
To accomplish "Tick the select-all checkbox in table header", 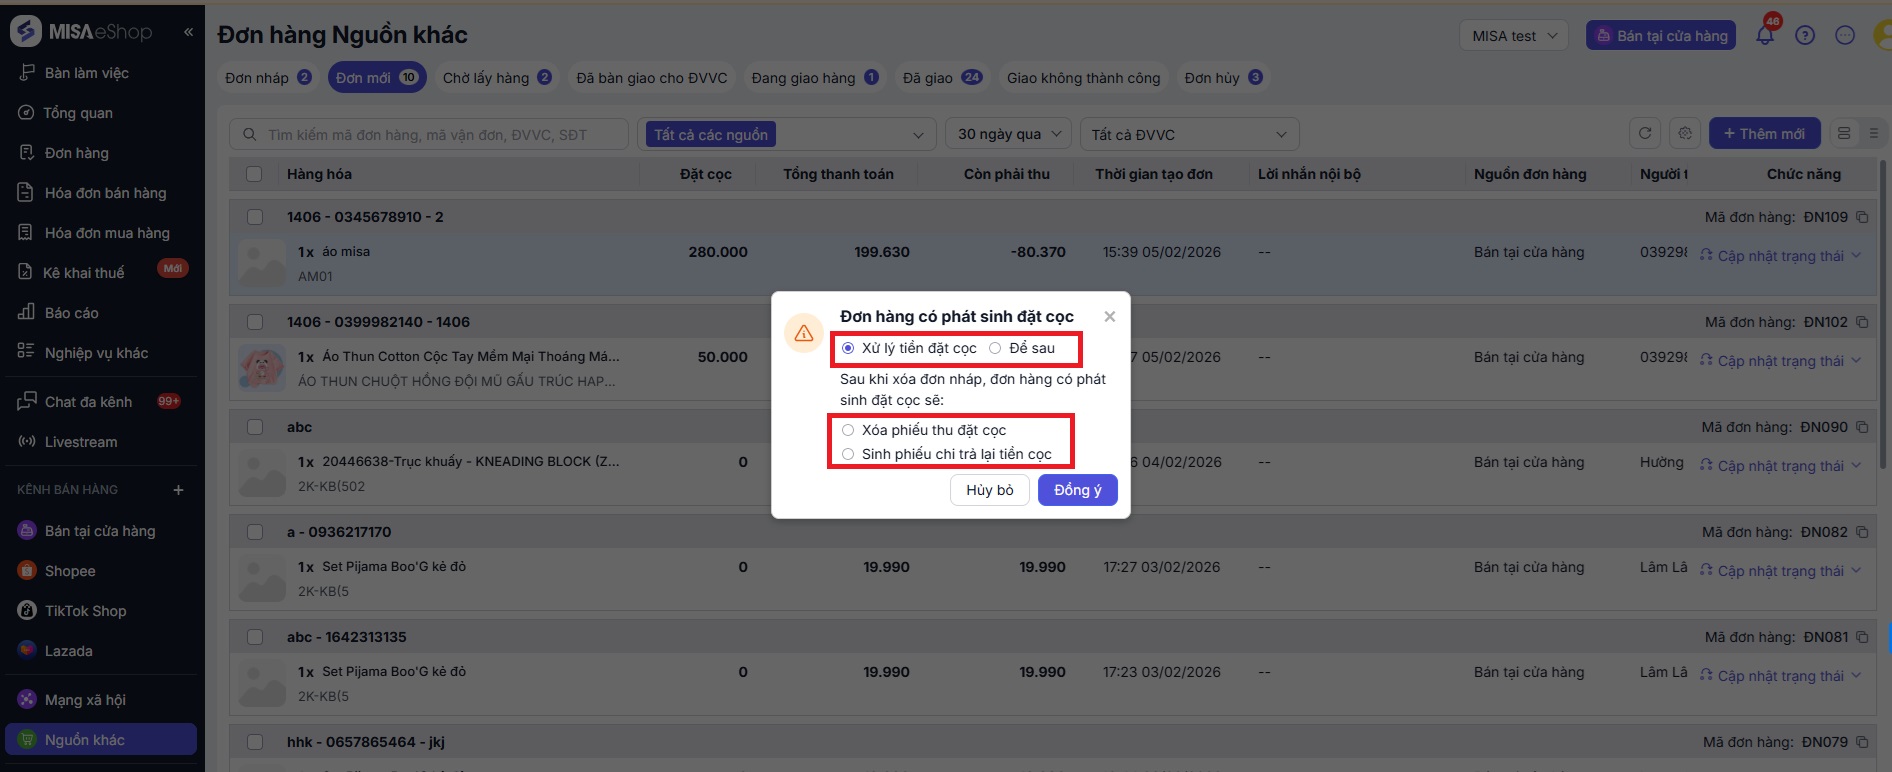I will (254, 174).
